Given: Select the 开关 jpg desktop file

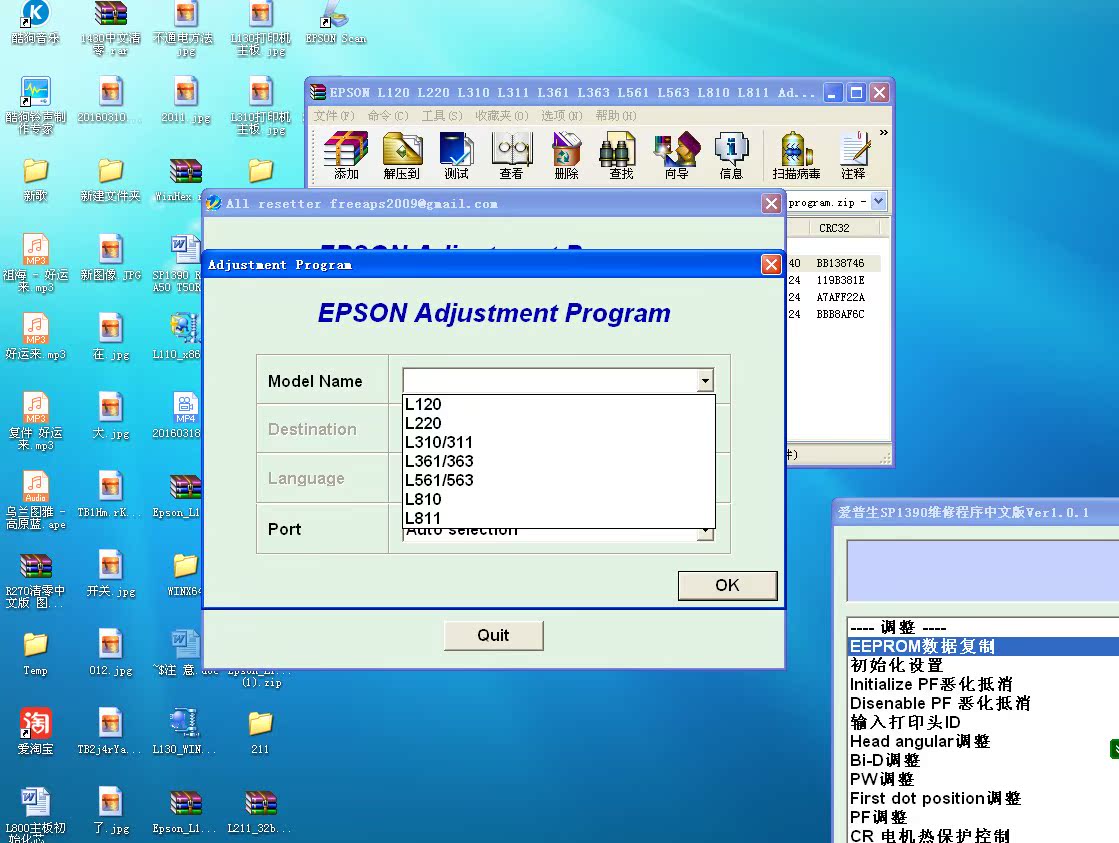Looking at the screenshot, I should [111, 572].
